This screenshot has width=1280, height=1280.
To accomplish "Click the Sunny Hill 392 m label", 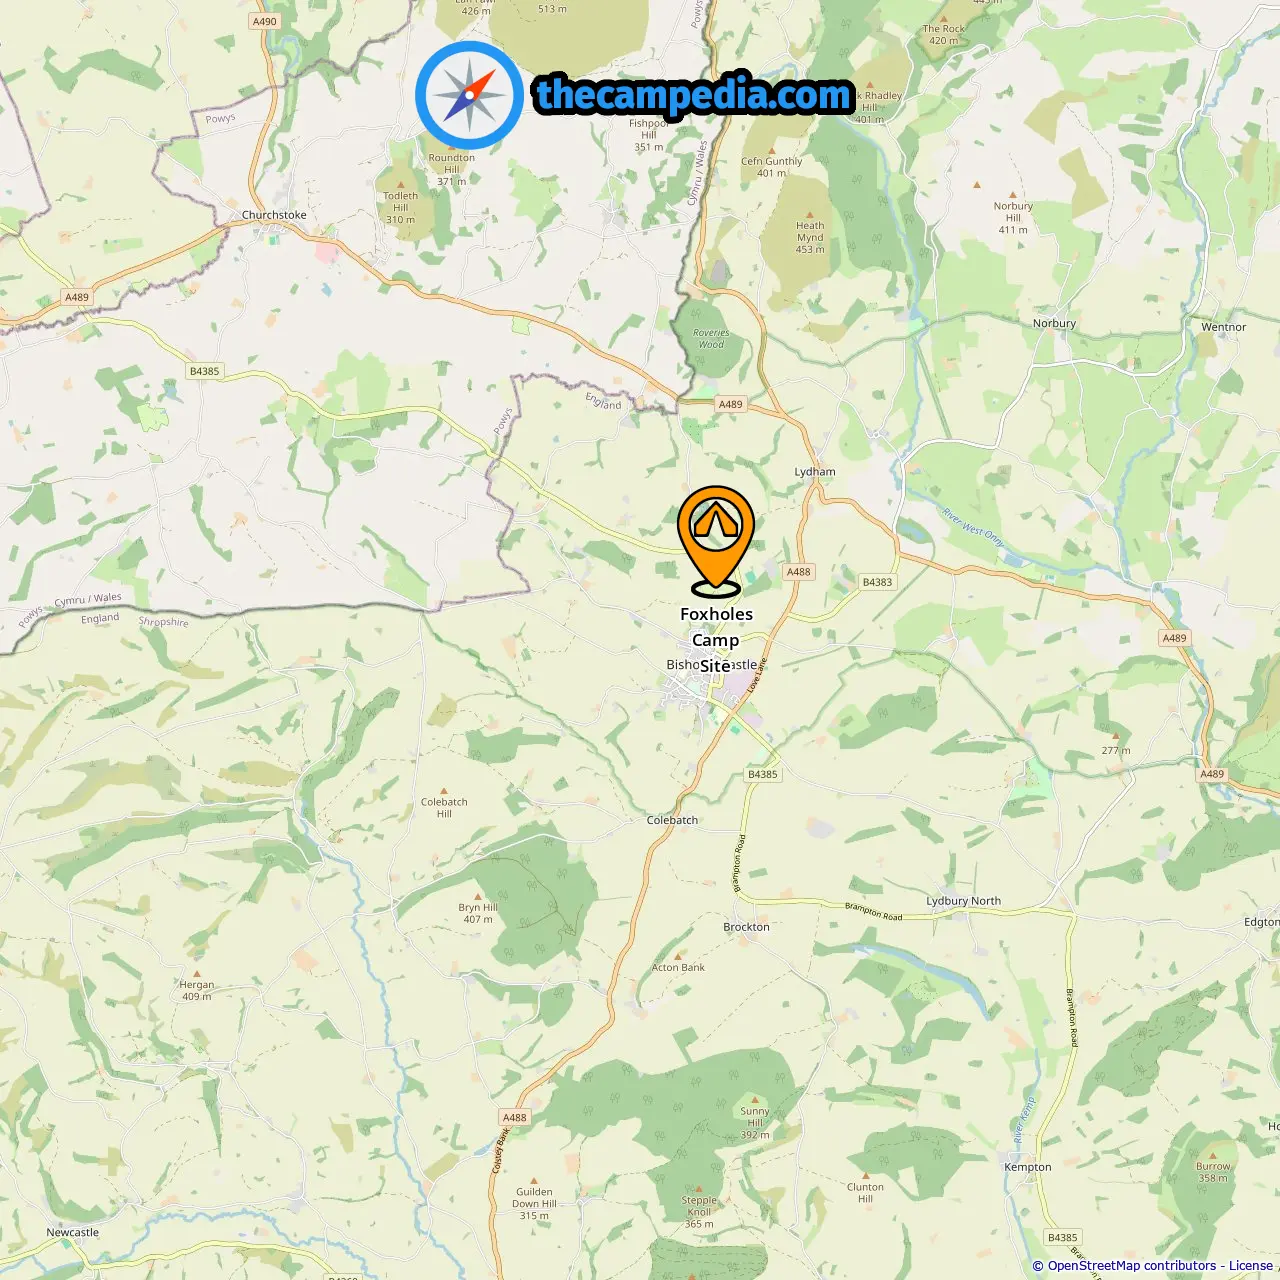I will pos(755,1123).
